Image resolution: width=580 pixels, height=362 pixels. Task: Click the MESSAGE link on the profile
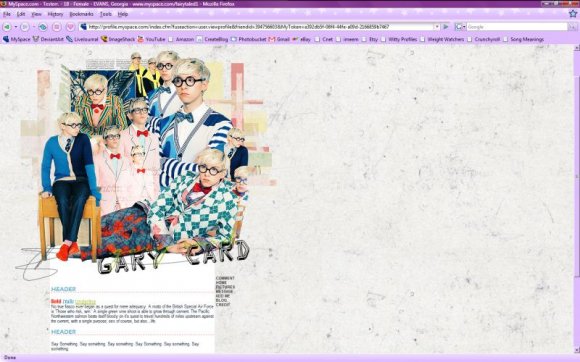pos(225,291)
